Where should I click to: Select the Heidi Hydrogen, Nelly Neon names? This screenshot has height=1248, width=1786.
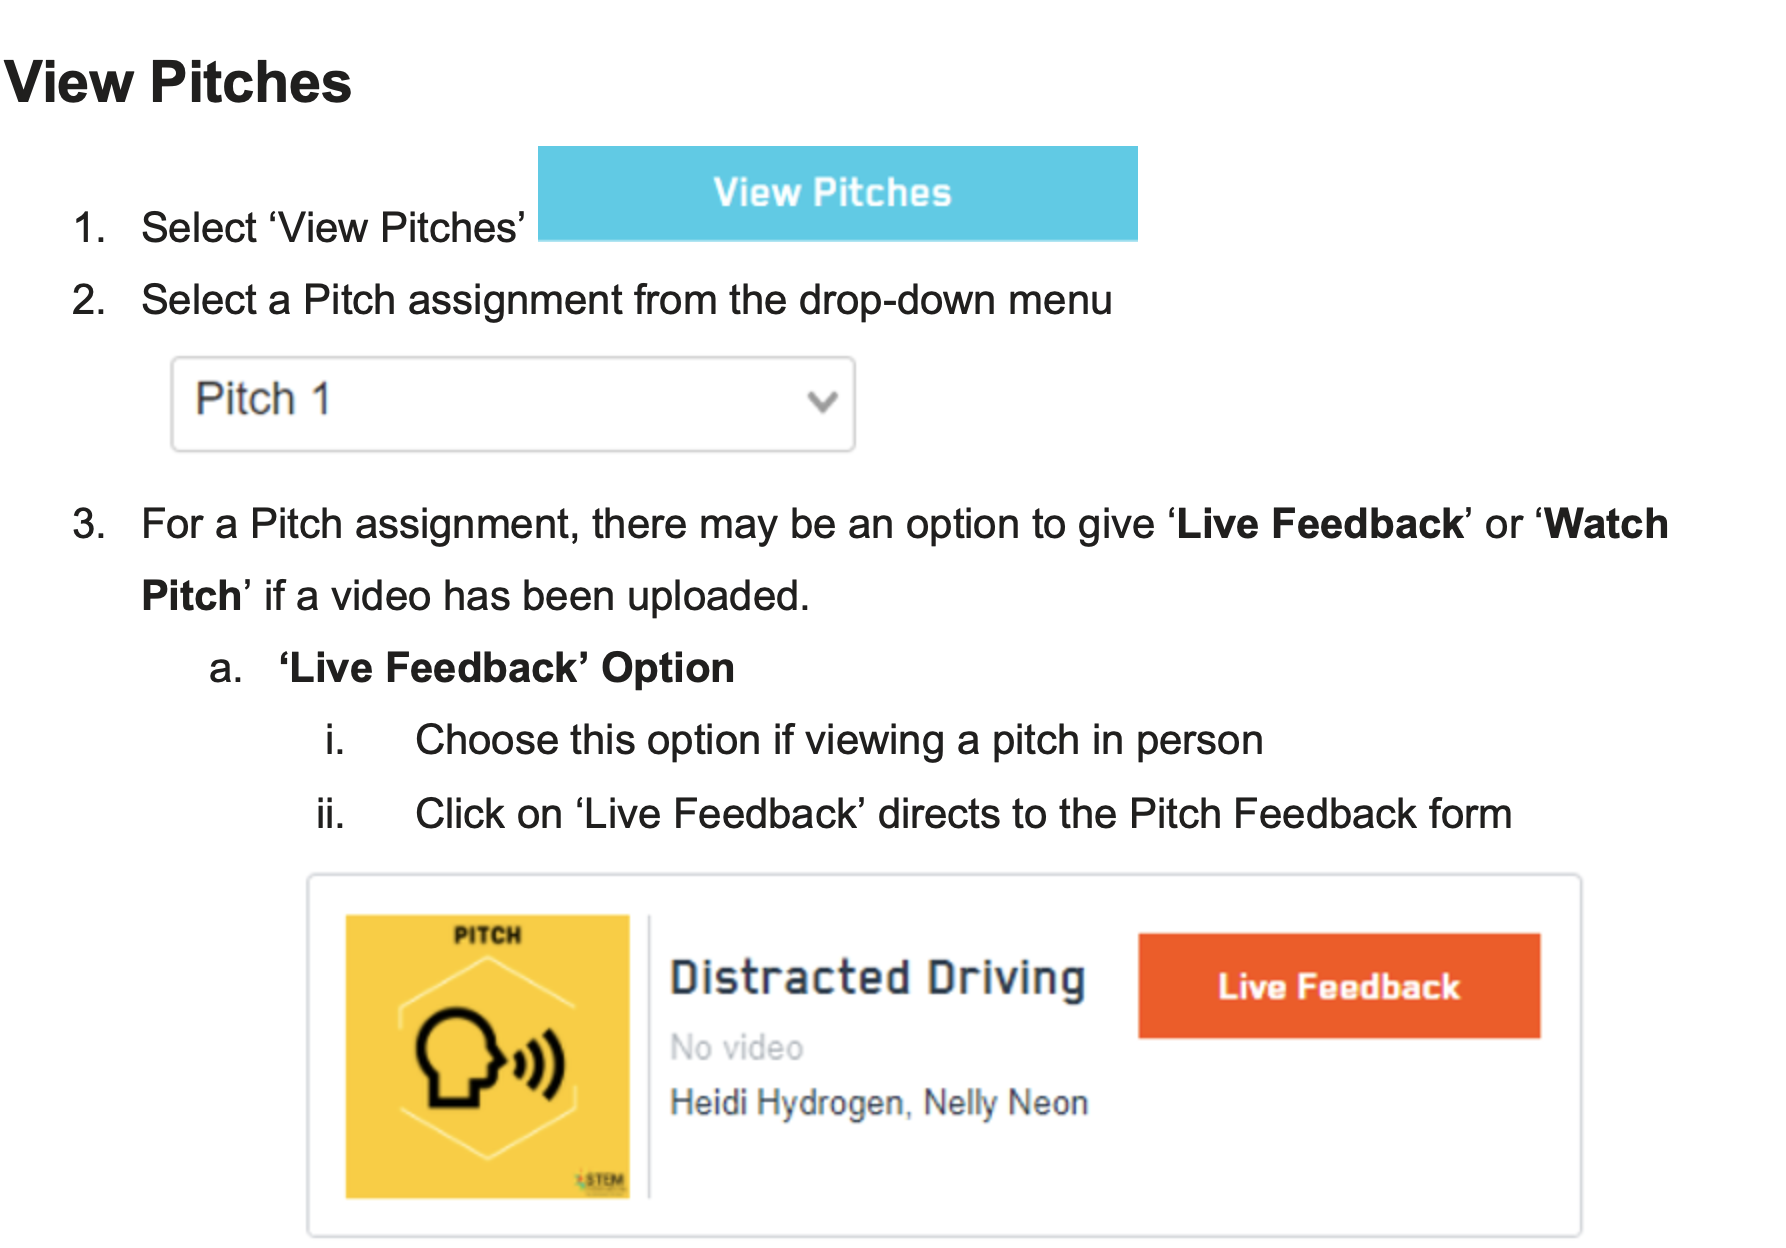(879, 1102)
